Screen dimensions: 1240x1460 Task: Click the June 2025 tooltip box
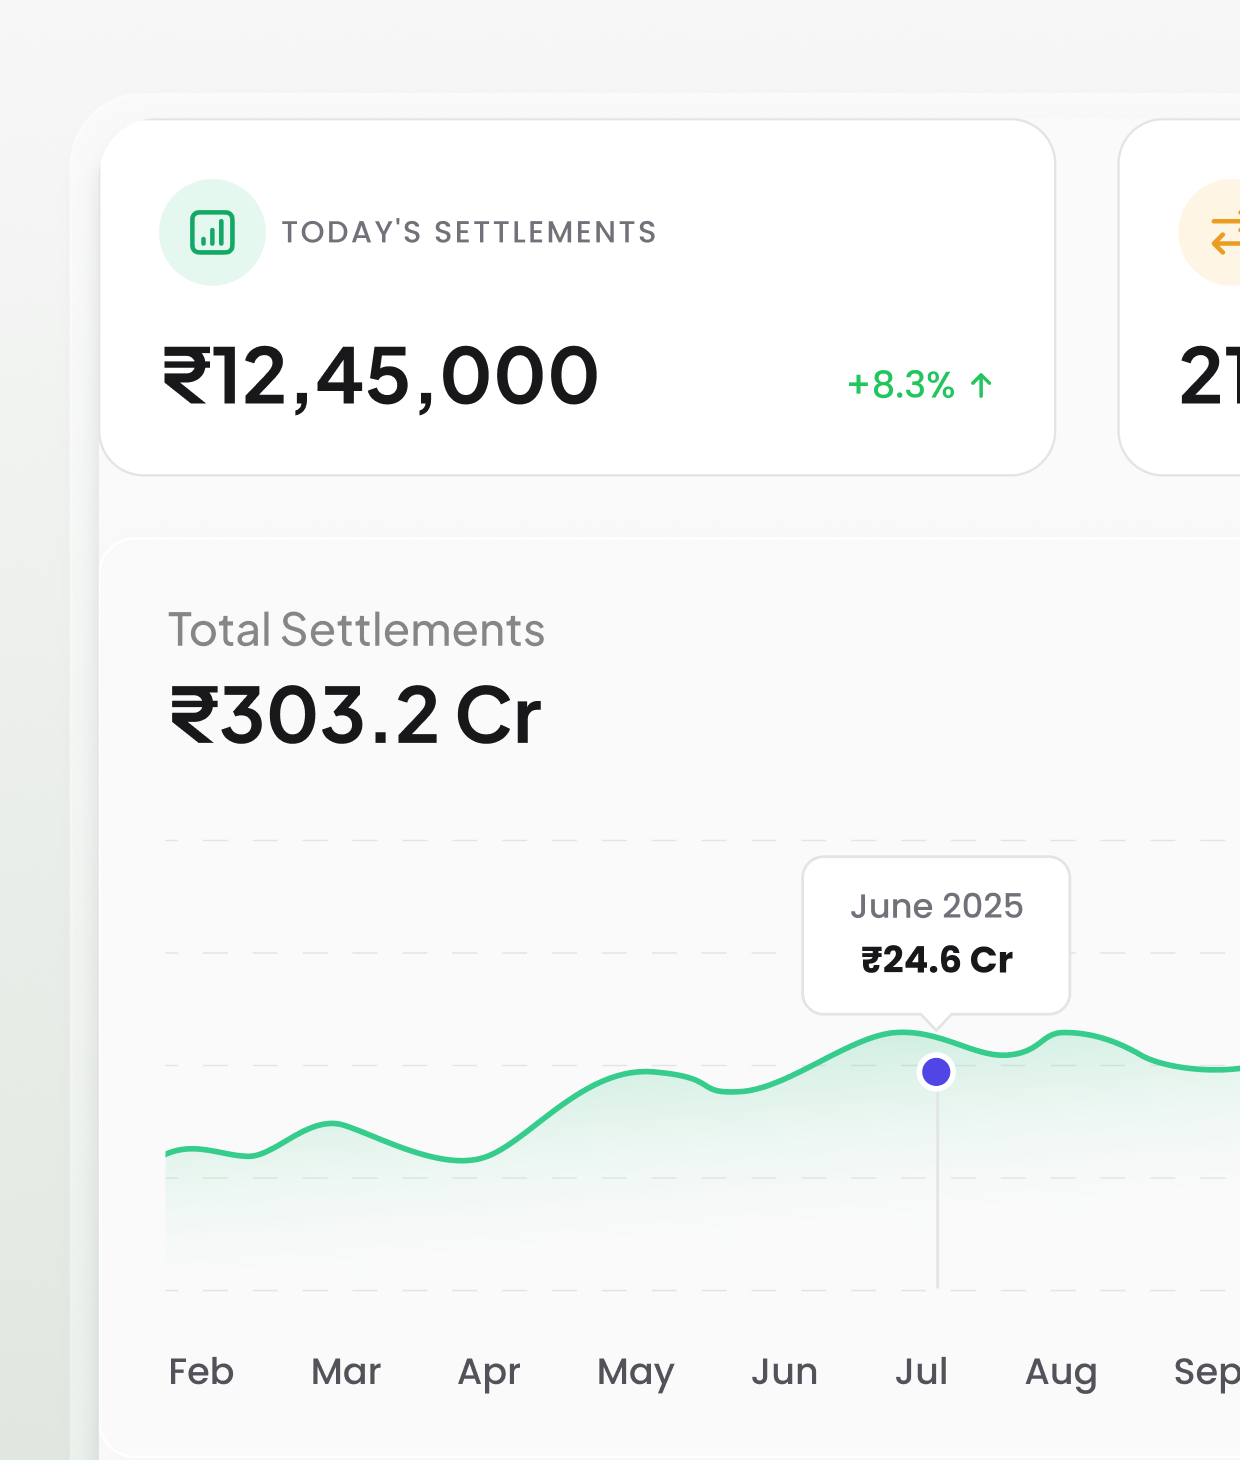(936, 936)
